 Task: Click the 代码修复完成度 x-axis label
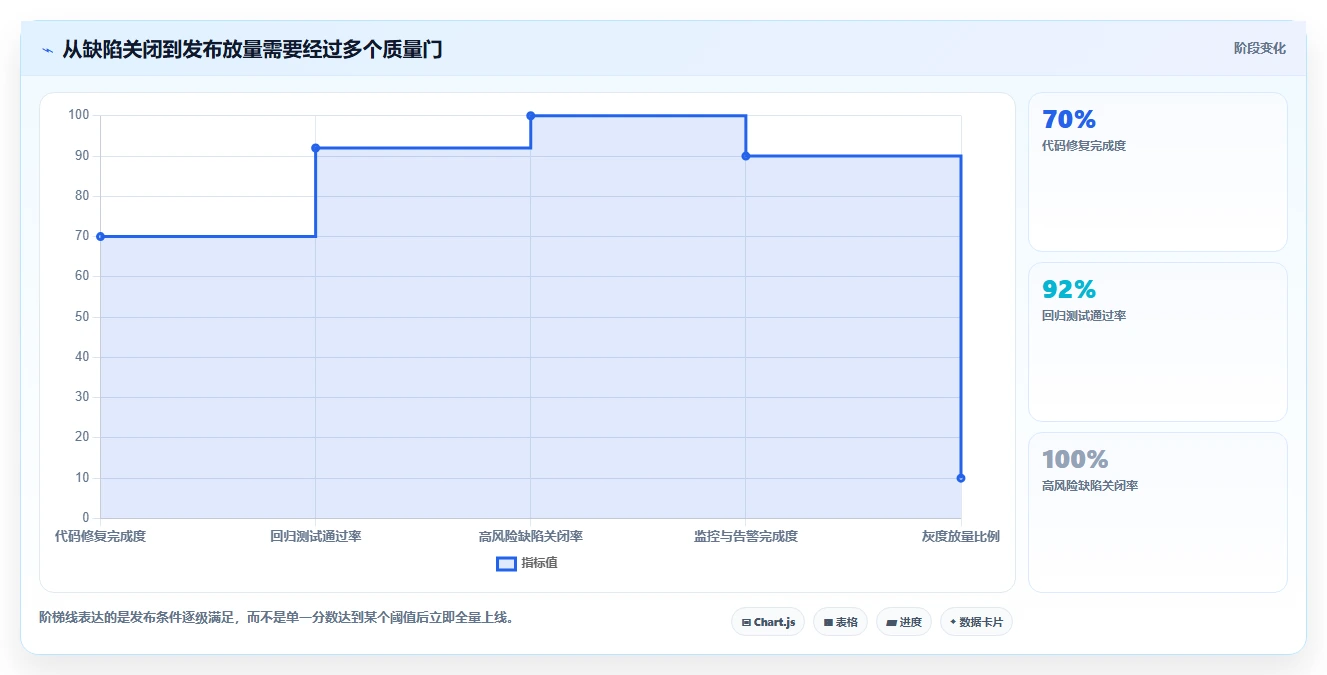pos(100,536)
